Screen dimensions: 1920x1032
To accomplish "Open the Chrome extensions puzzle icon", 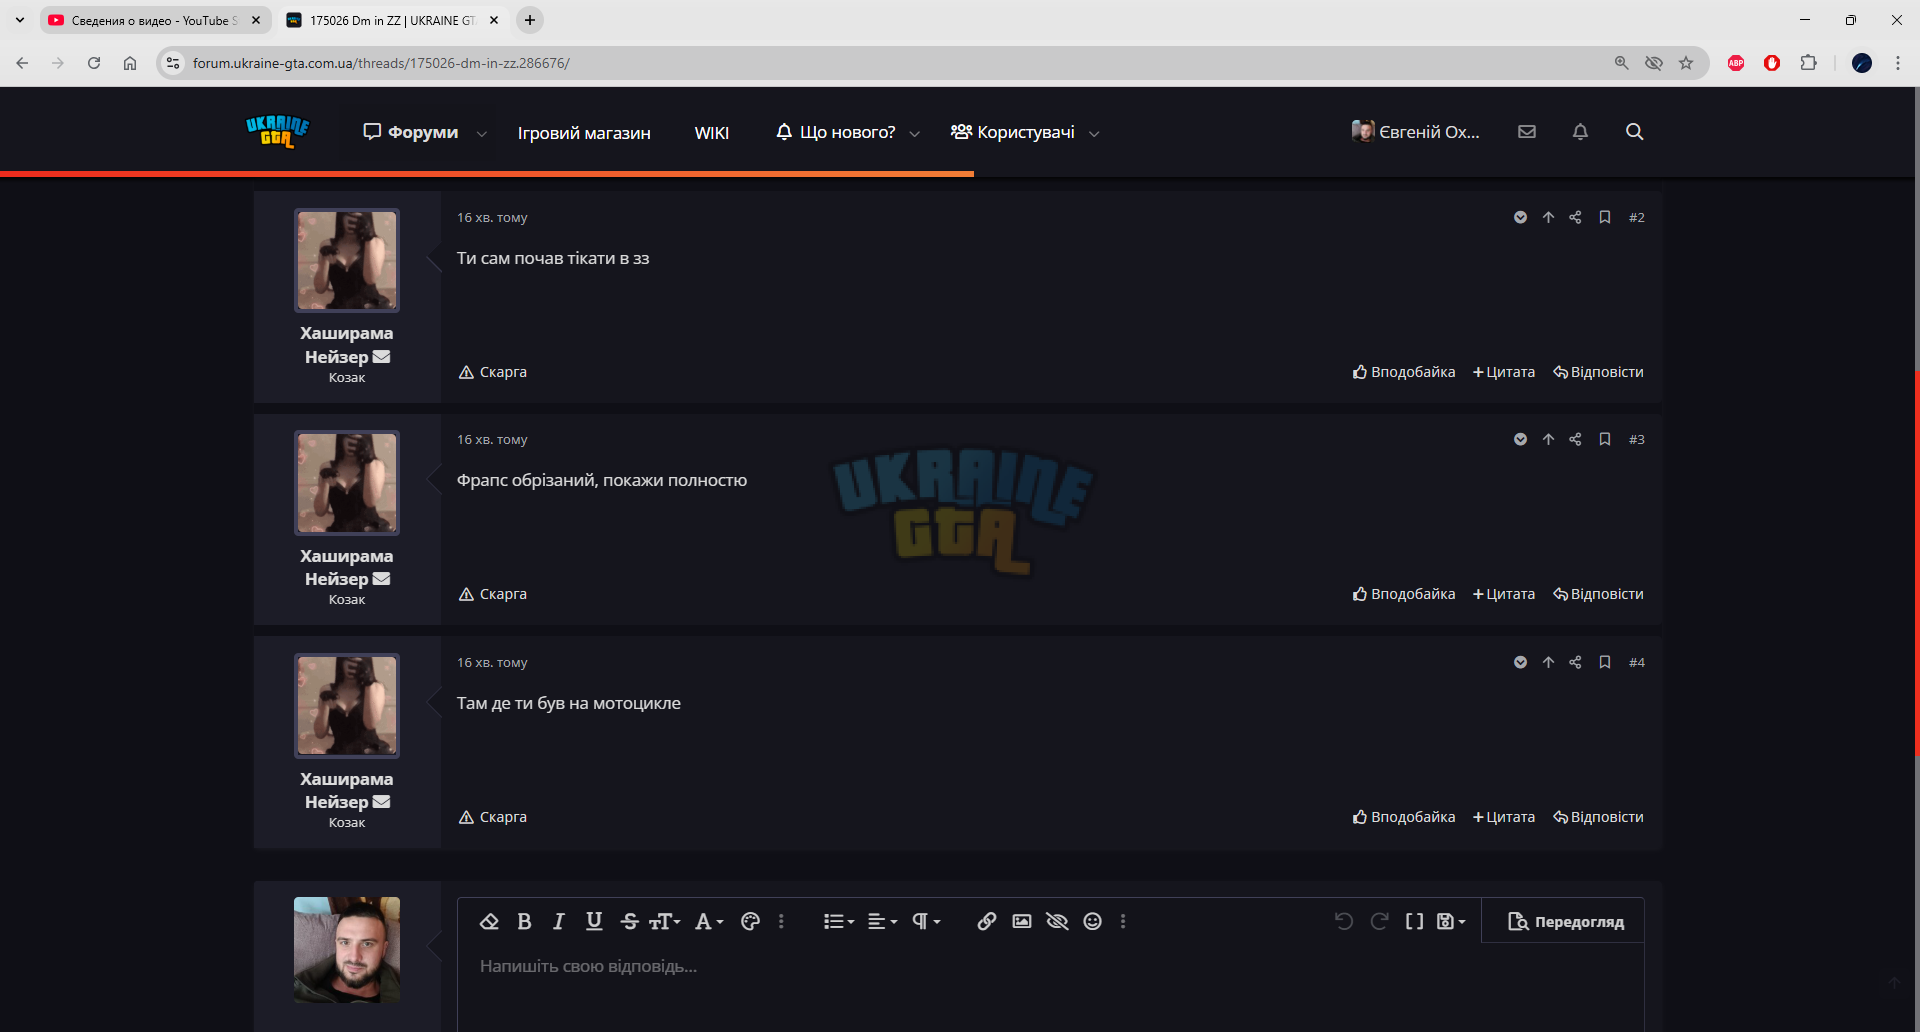I will (1808, 63).
